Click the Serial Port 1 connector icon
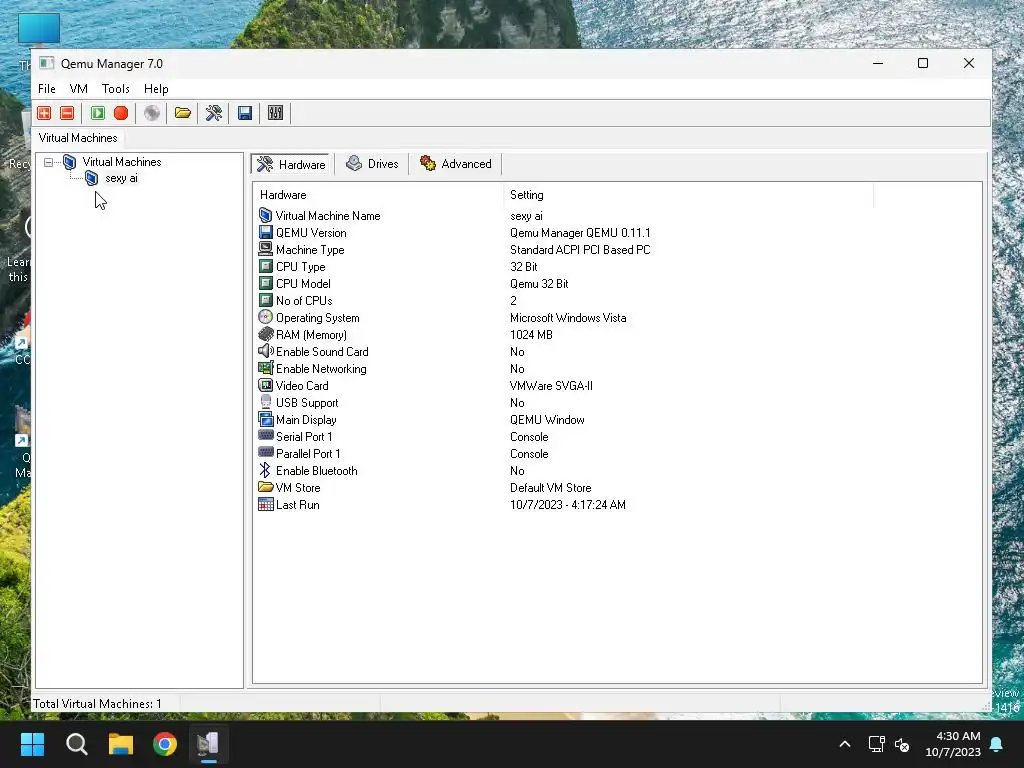 pos(265,436)
